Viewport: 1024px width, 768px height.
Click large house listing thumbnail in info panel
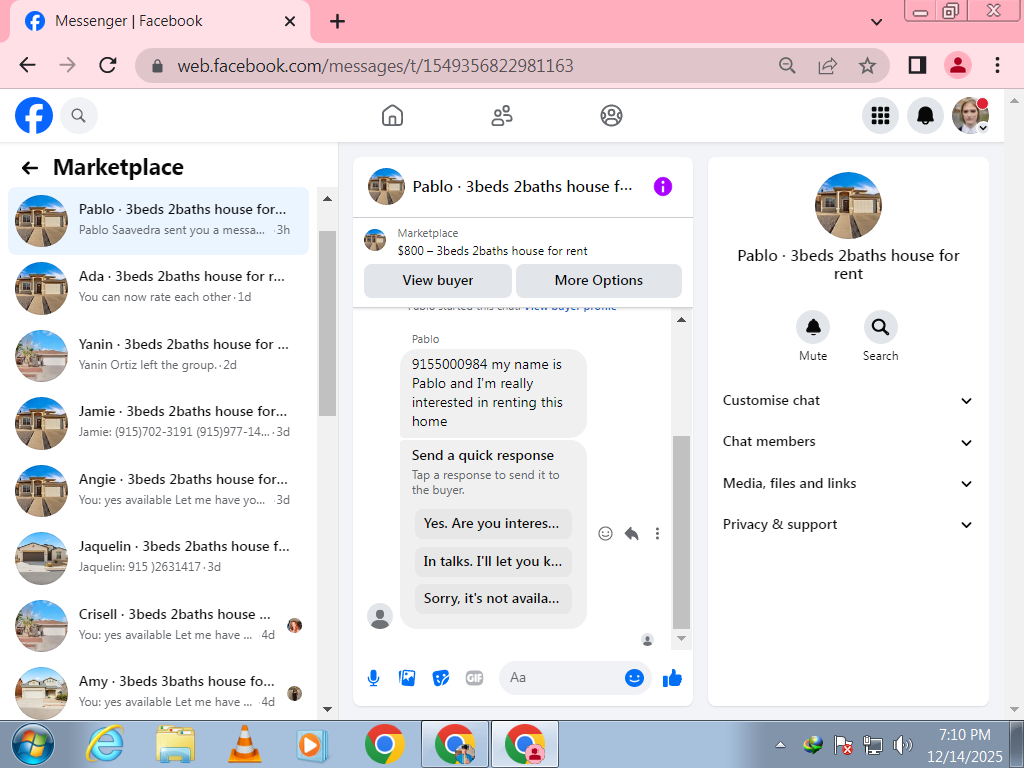pos(848,205)
